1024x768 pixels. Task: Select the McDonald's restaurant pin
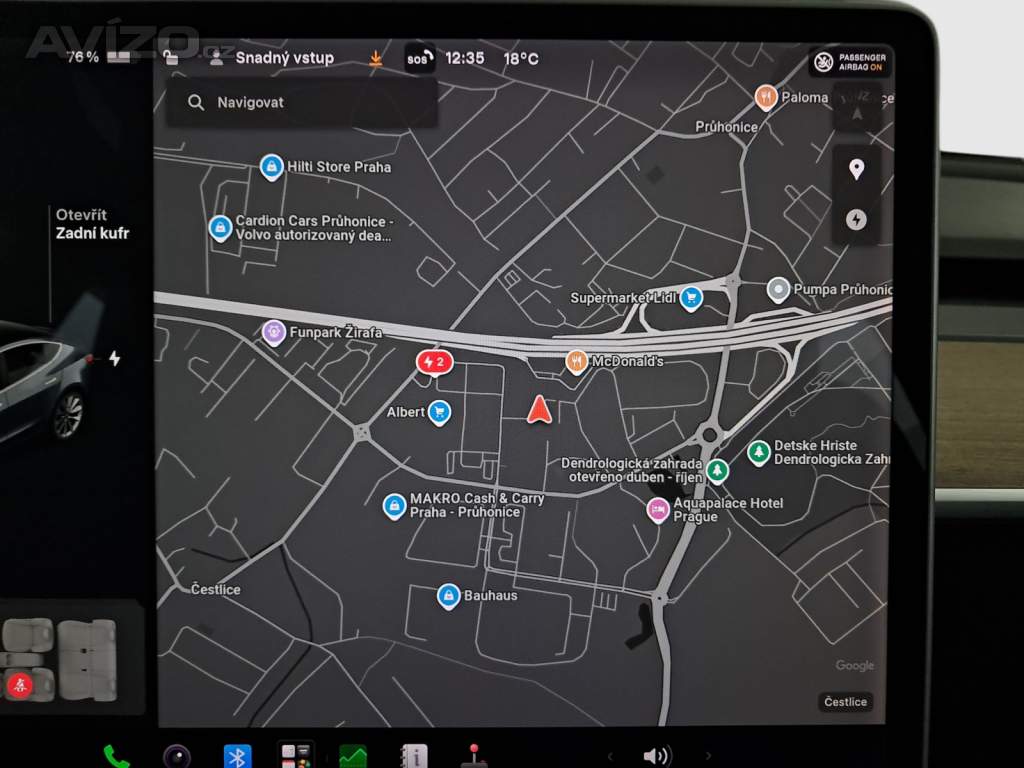[x=576, y=362]
